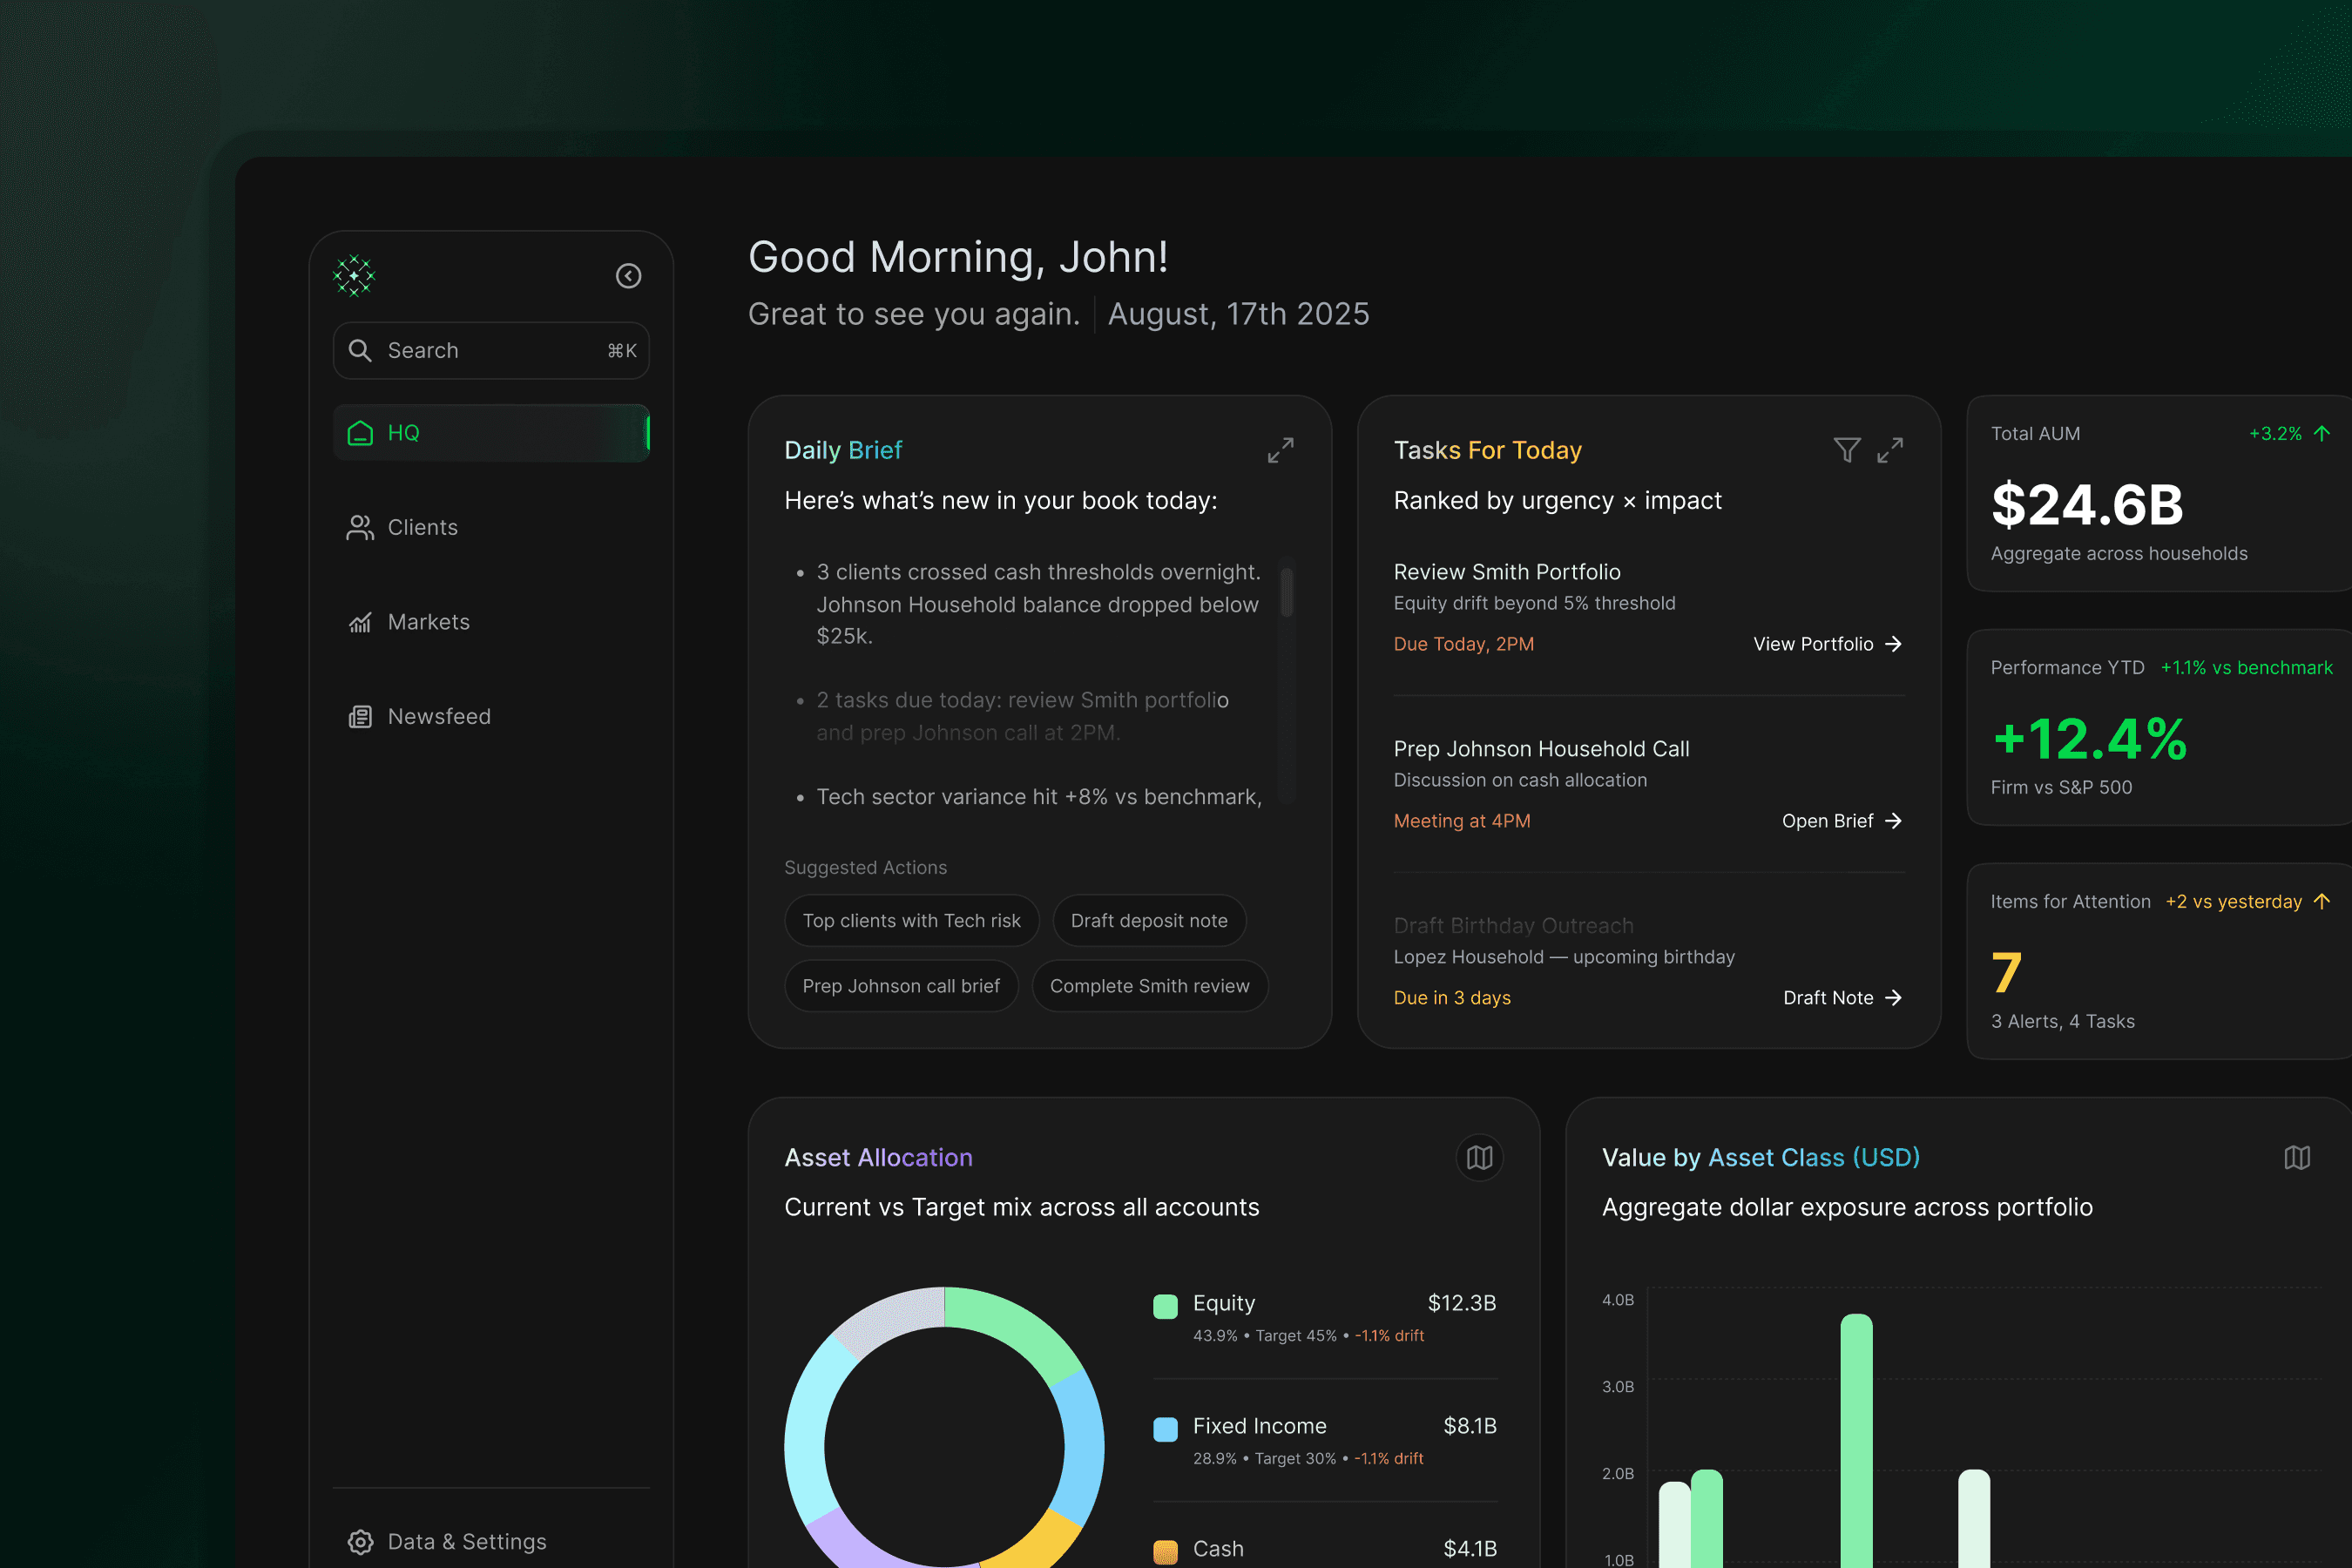Click the map icon on Value by Asset Class card
2352x1568 pixels.
[2297, 1158]
